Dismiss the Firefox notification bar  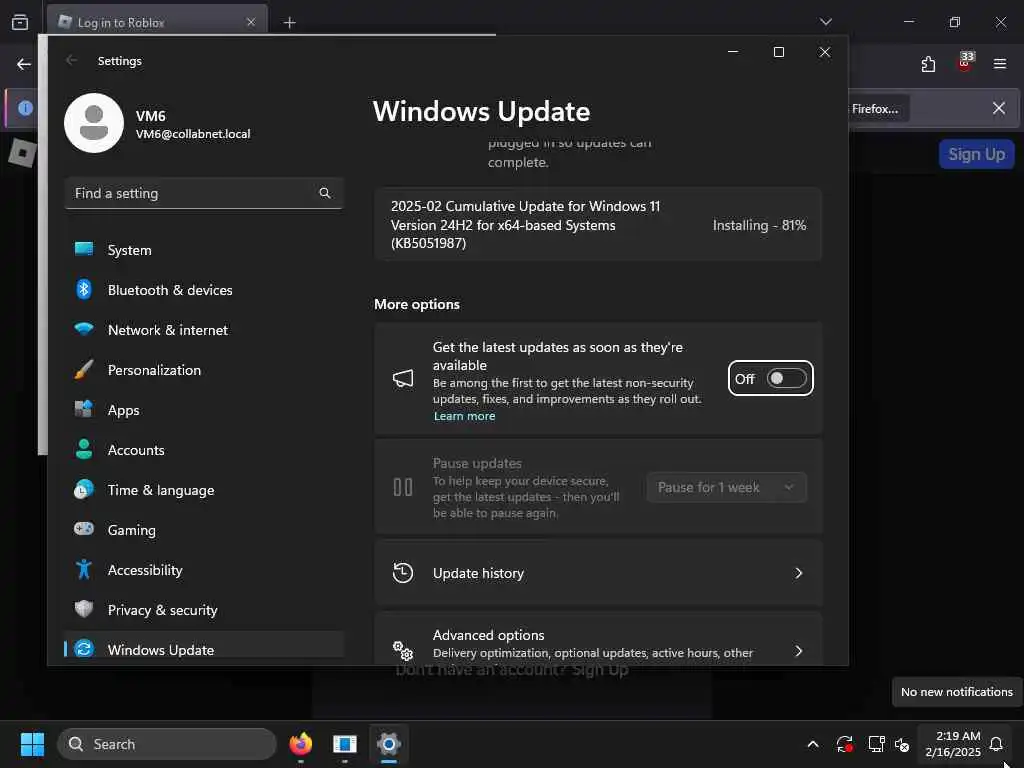tap(999, 108)
